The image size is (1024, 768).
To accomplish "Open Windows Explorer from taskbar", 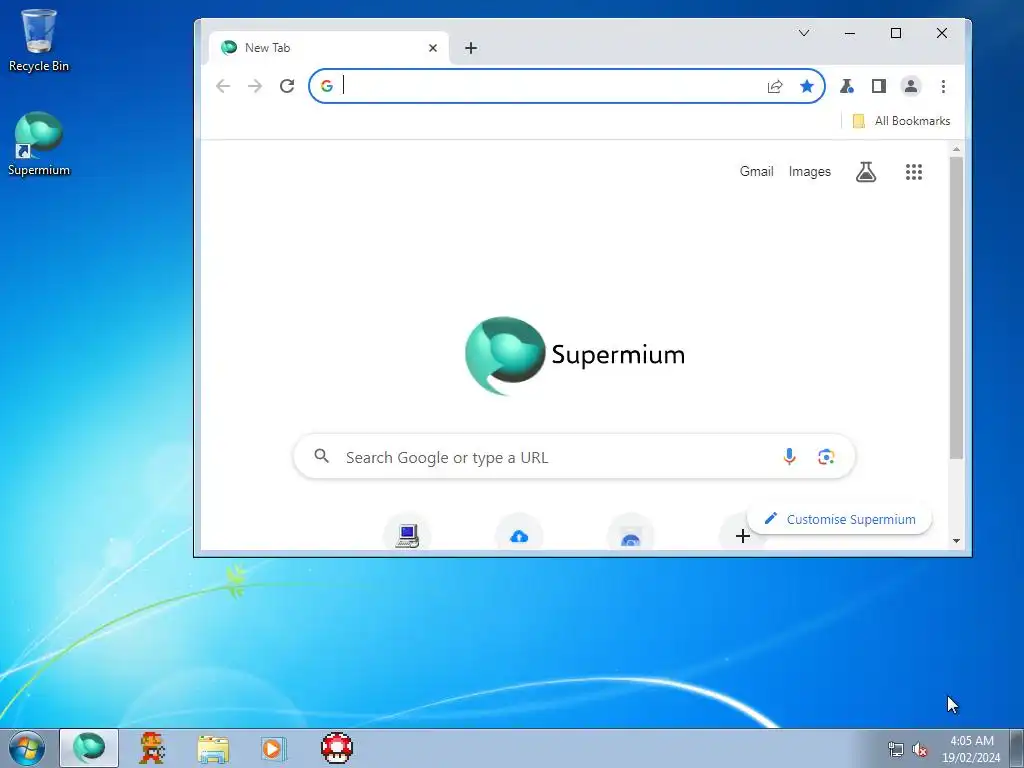I will pyautogui.click(x=213, y=749).
